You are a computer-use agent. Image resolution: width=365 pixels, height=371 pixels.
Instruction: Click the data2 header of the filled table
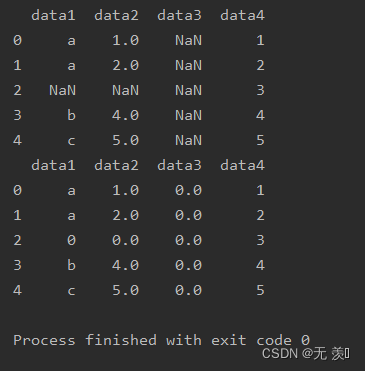(116, 165)
